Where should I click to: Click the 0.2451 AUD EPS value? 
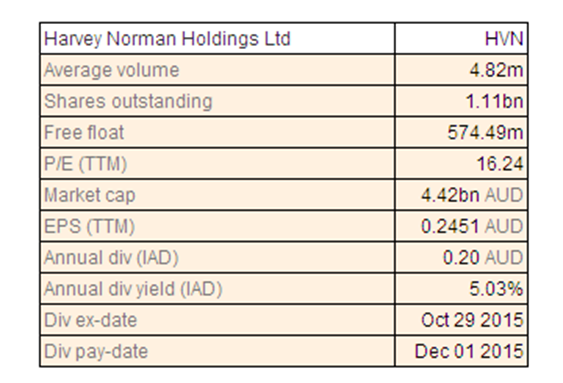[472, 226]
